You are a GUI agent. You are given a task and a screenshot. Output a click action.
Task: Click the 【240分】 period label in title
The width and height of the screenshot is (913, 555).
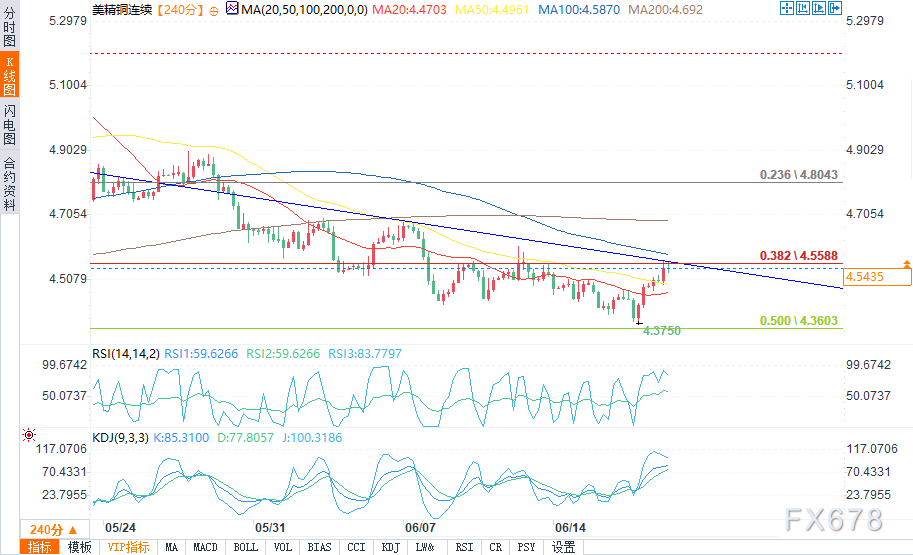[181, 10]
